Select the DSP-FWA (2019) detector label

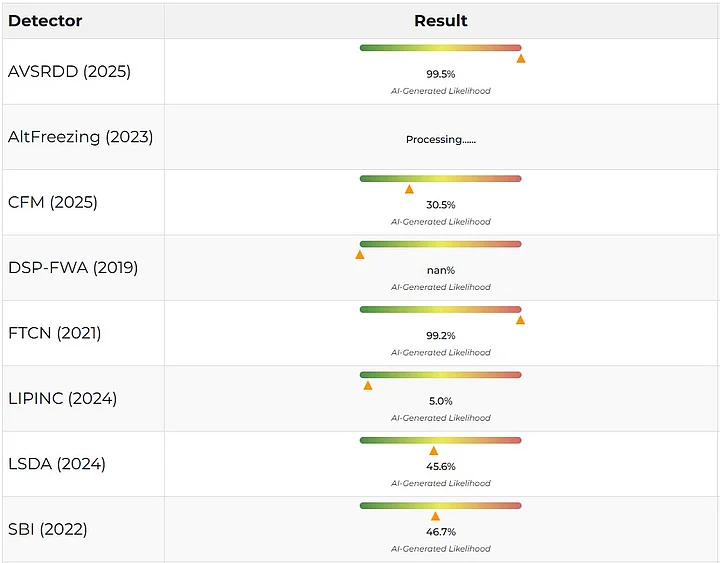coord(73,268)
